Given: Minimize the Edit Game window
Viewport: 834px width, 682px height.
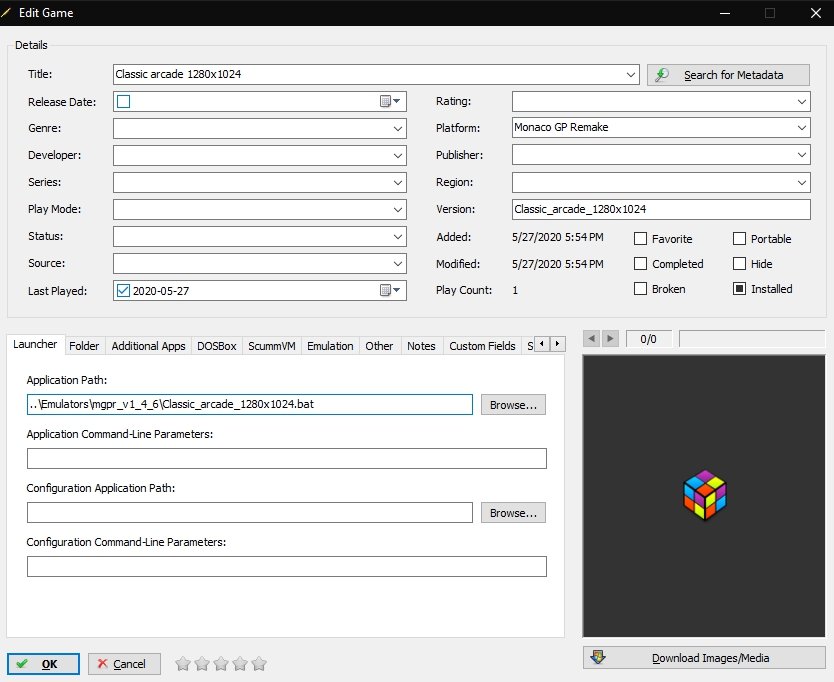Looking at the screenshot, I should click(x=724, y=13).
